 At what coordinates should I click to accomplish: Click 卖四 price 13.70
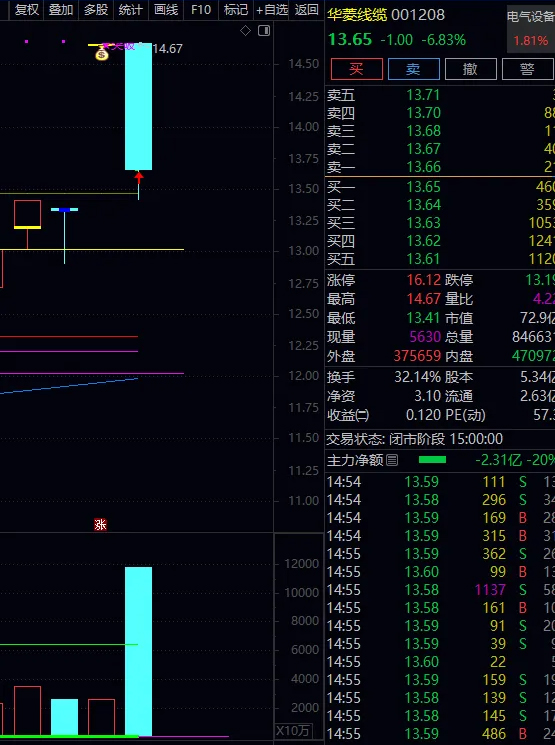click(423, 113)
